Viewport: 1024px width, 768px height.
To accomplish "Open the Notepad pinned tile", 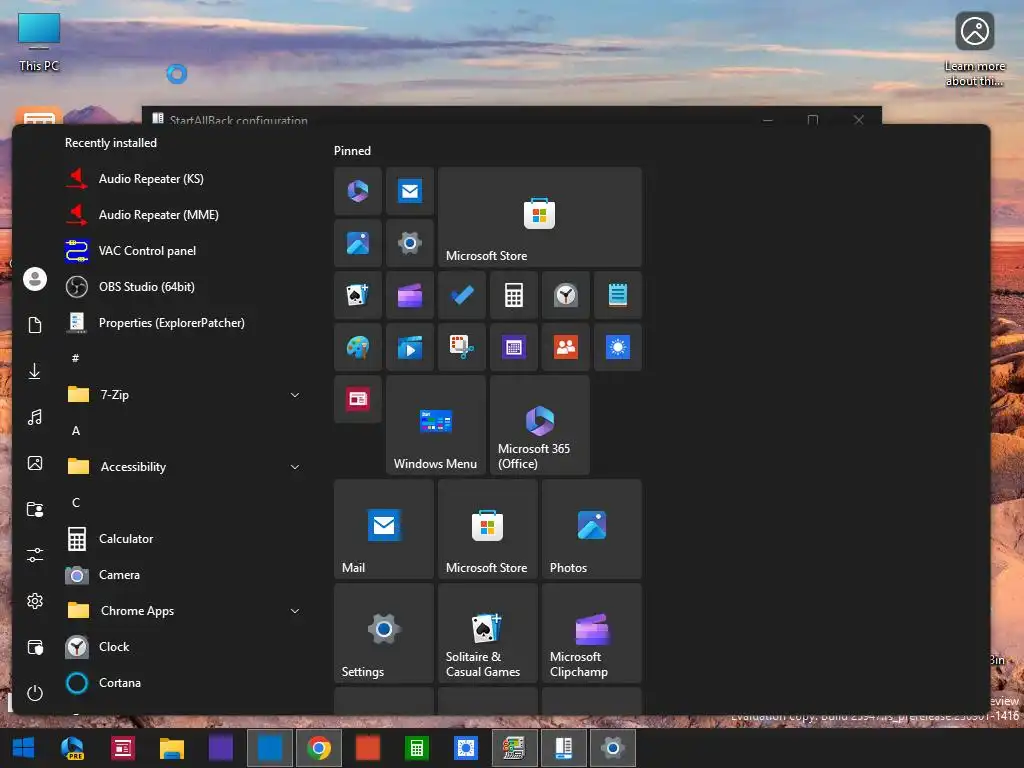I will pyautogui.click(x=618, y=295).
